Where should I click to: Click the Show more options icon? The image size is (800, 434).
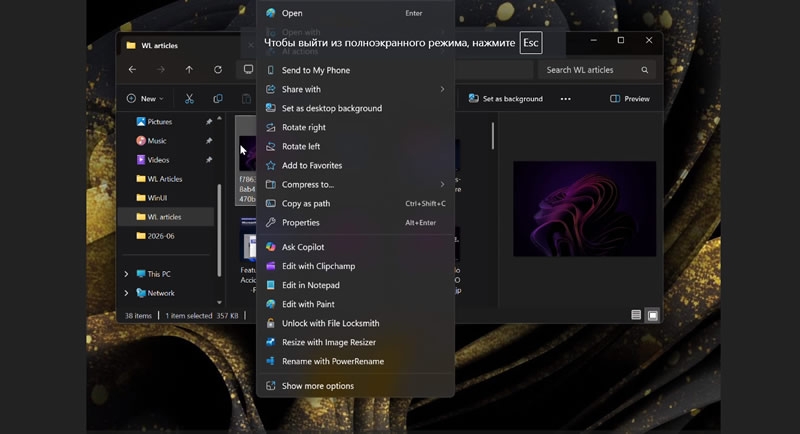[x=271, y=386]
